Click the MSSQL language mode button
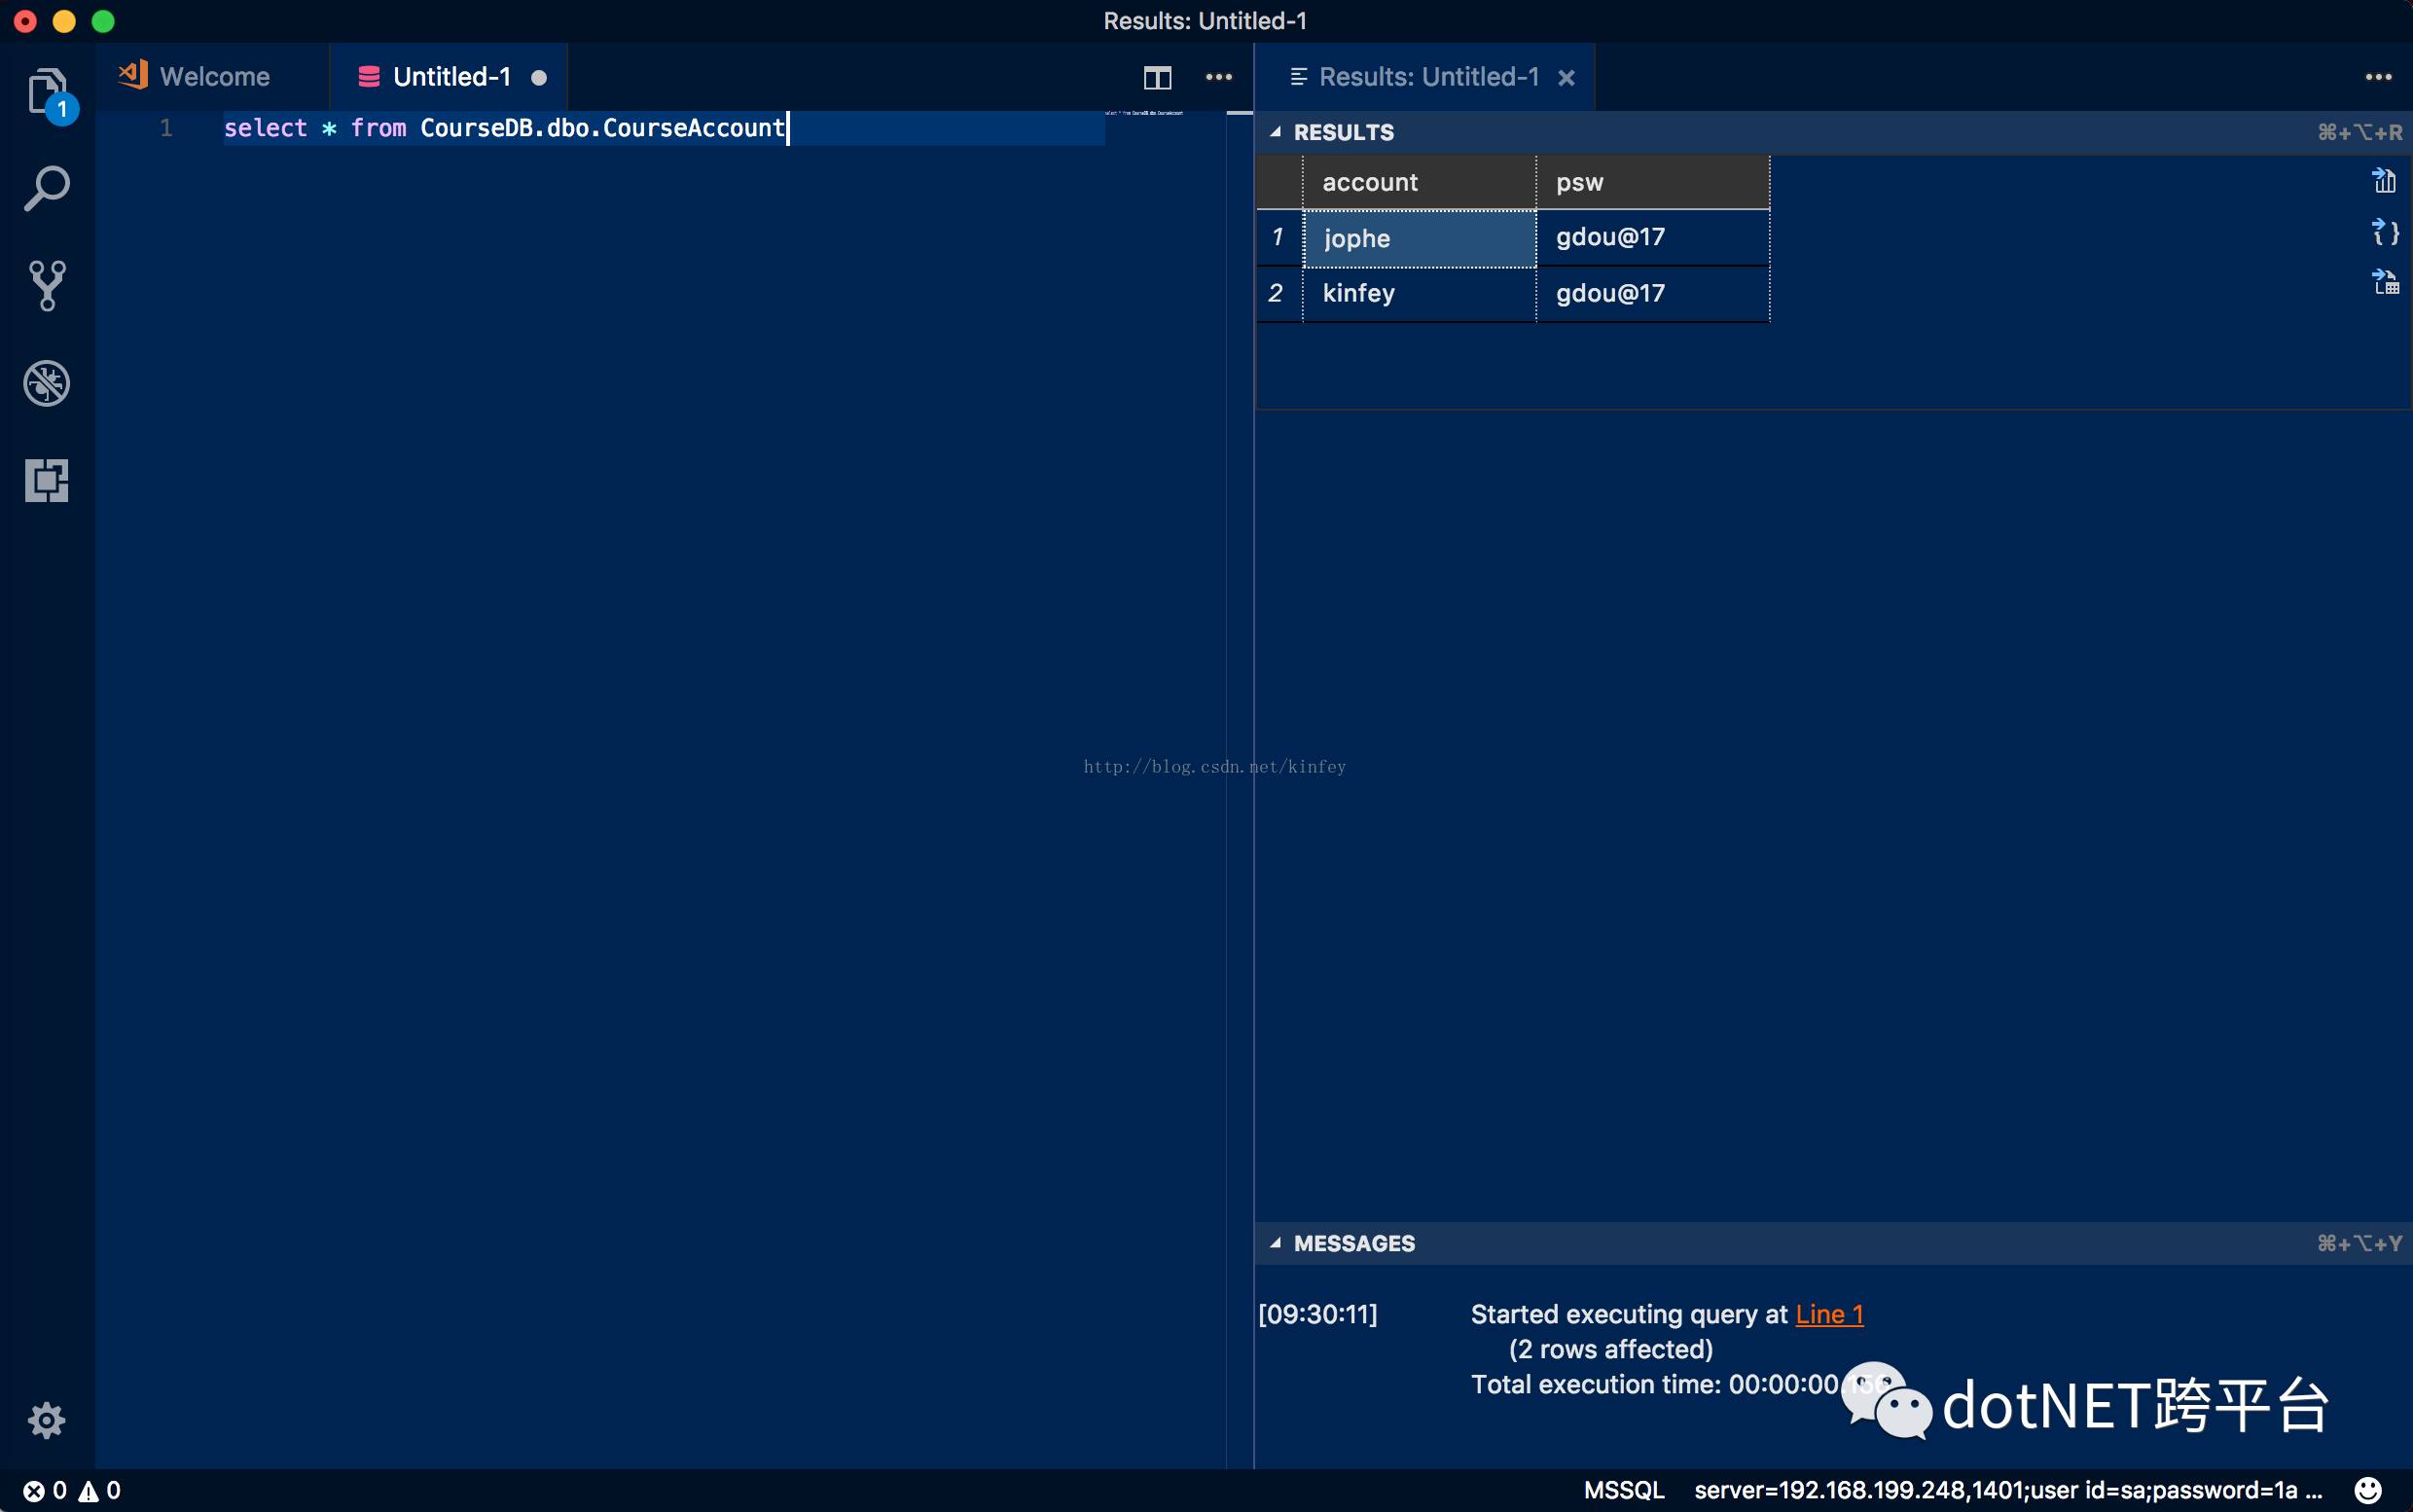 pyautogui.click(x=1623, y=1490)
